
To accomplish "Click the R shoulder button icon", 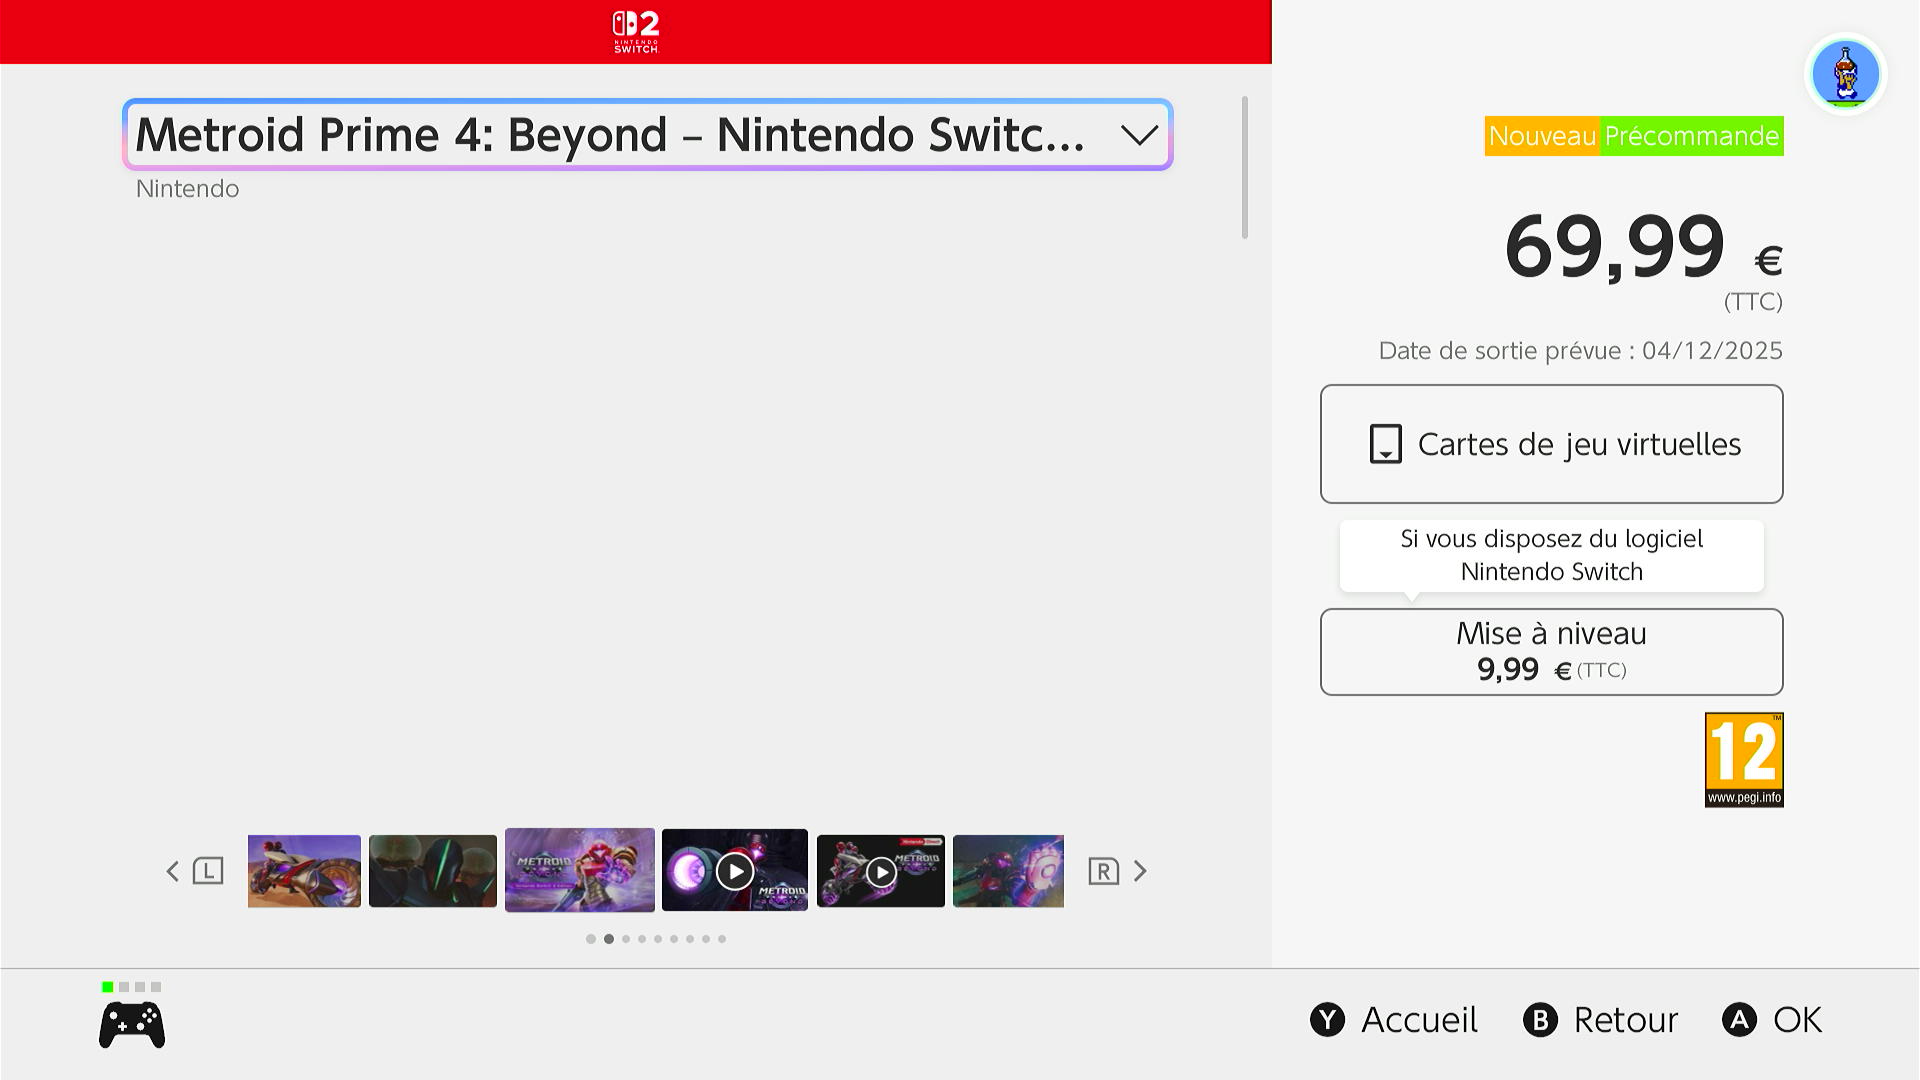I will (1103, 871).
